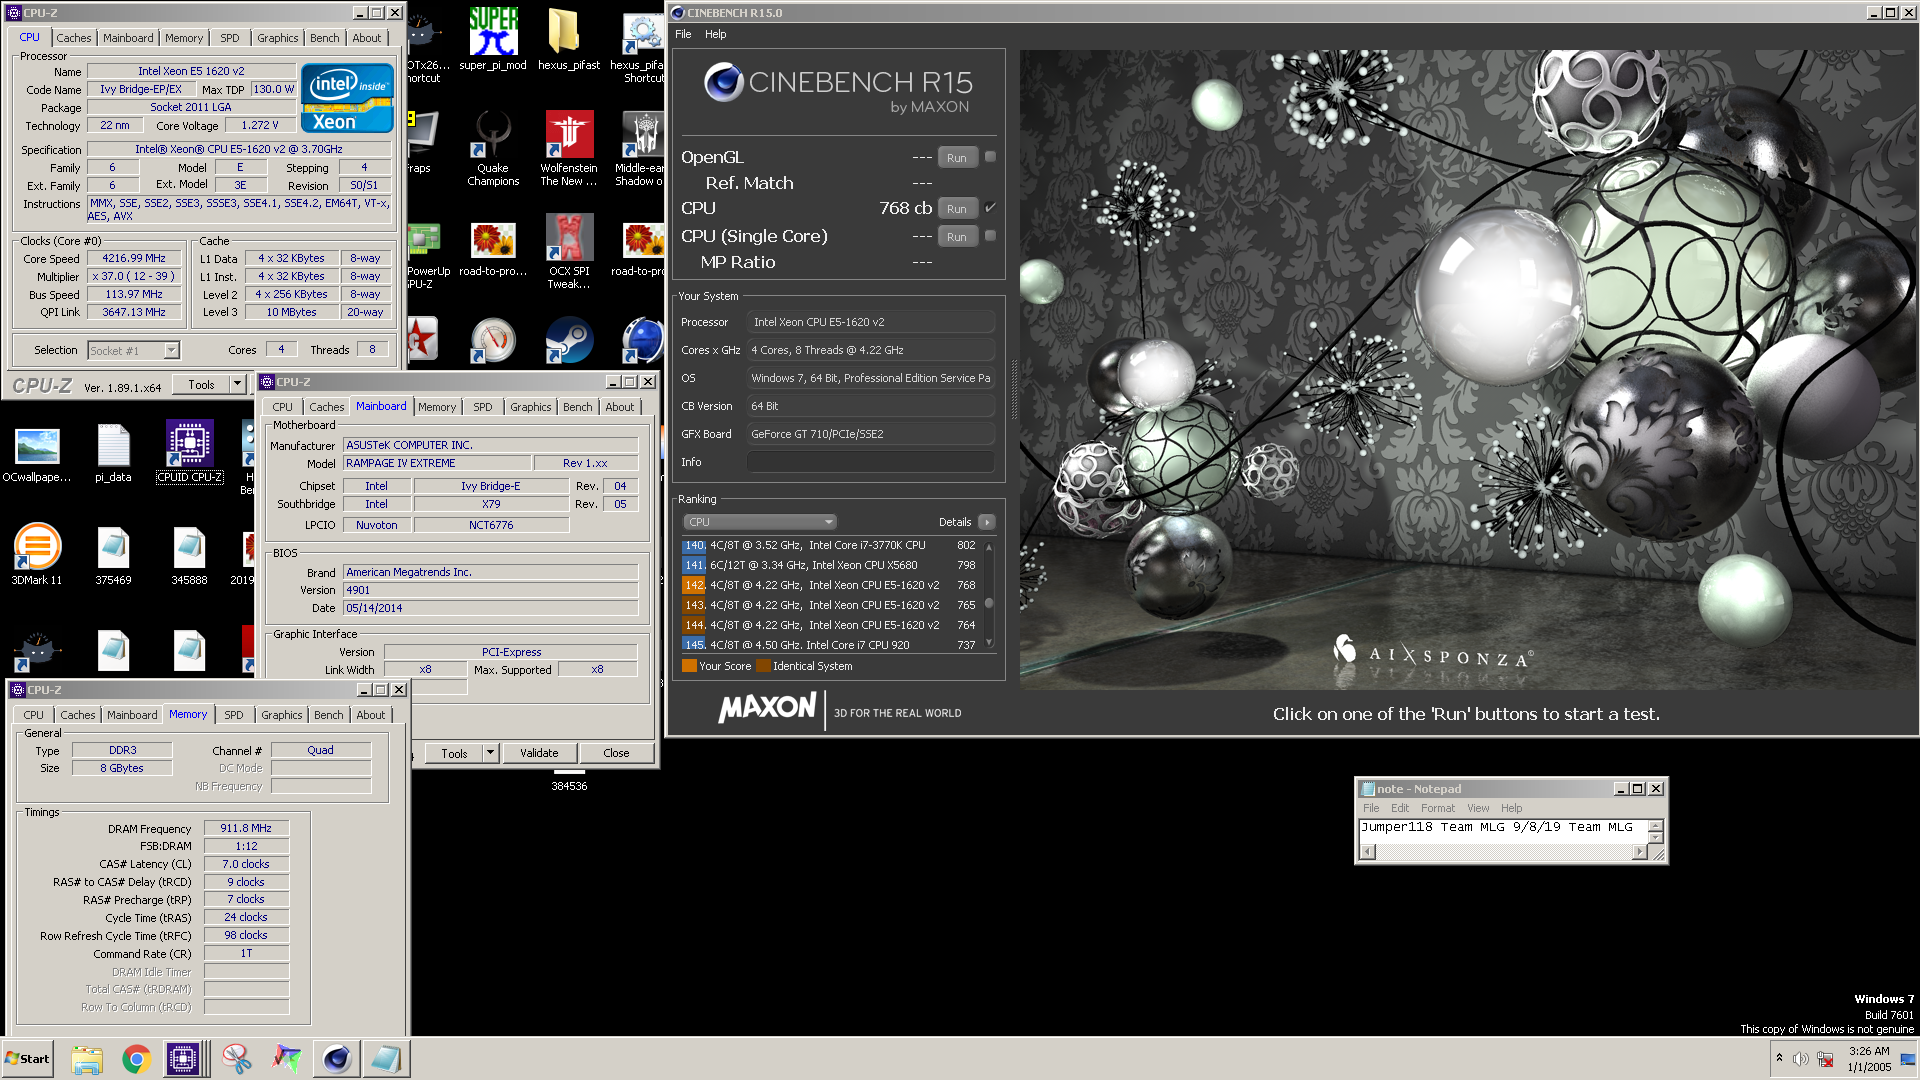This screenshot has height=1080, width=1920.
Task: Switch to Caches tab in top CPU-Z window
Action: point(73,38)
